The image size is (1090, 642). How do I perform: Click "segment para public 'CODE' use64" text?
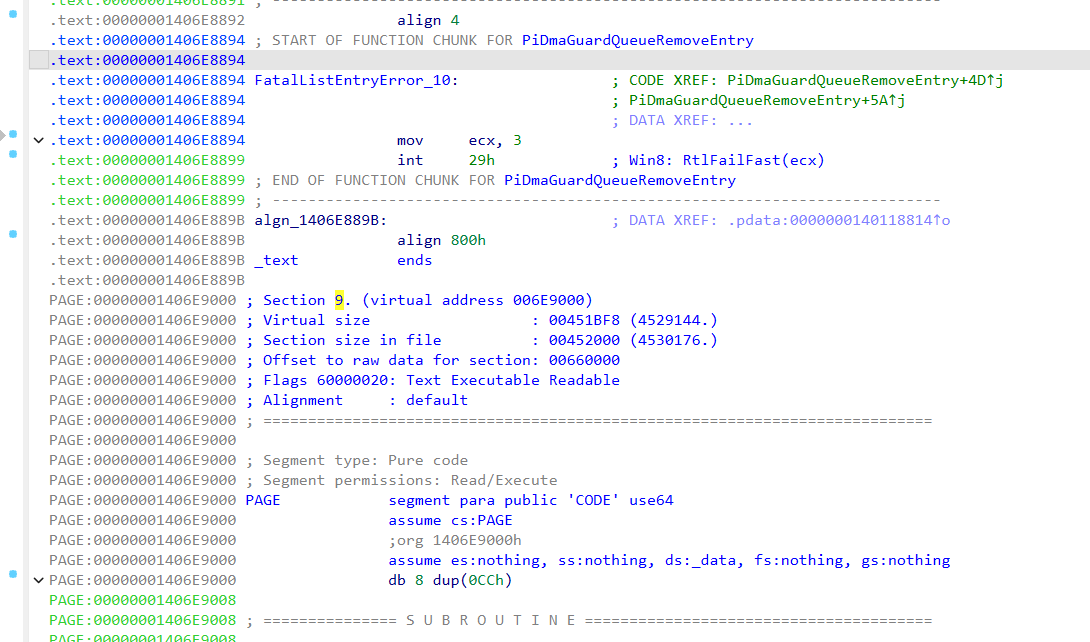[530, 501]
